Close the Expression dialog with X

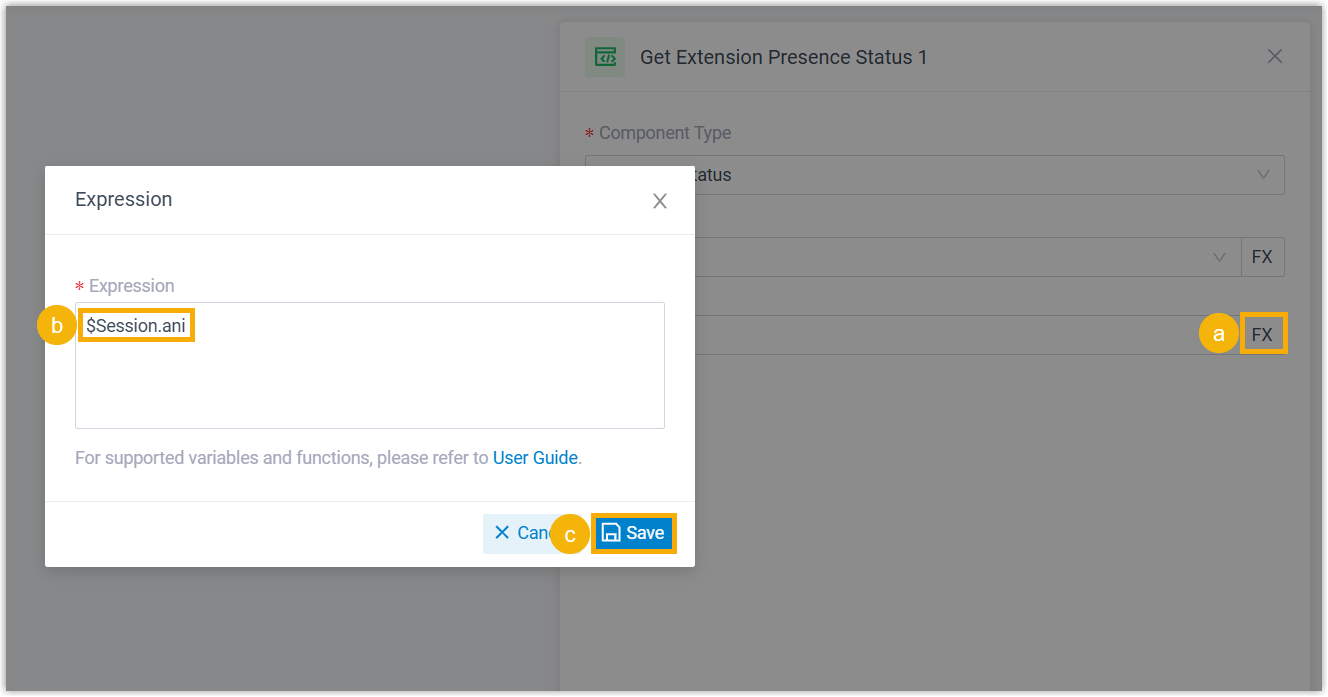point(660,201)
